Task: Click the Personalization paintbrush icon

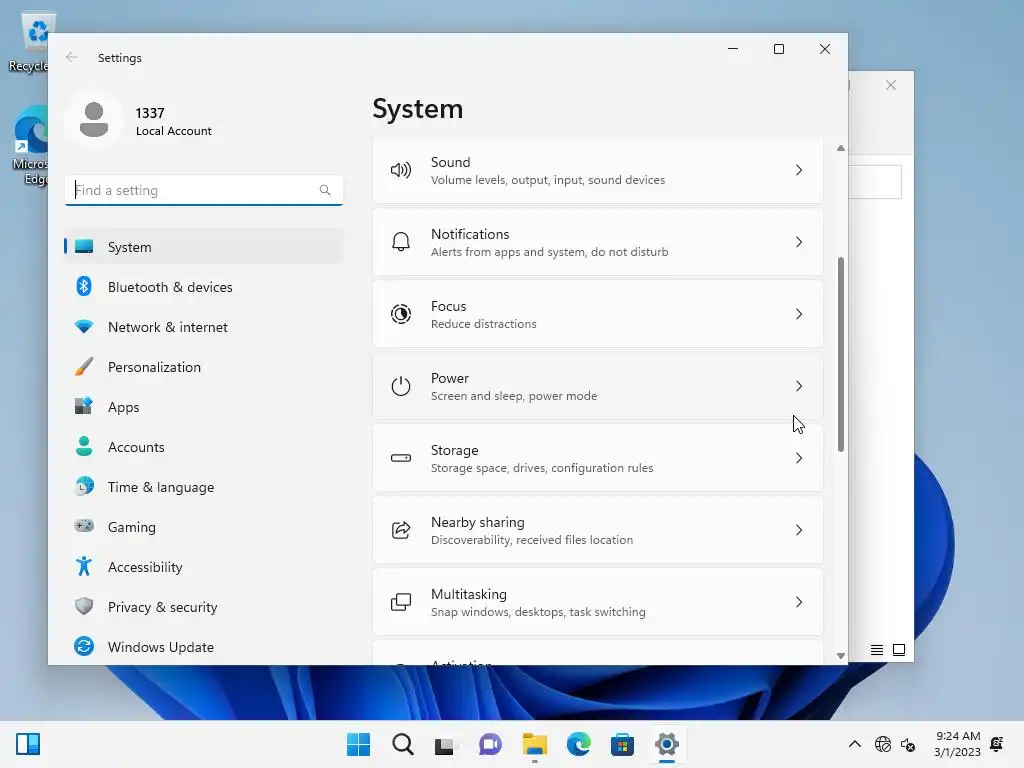Action: coord(84,366)
